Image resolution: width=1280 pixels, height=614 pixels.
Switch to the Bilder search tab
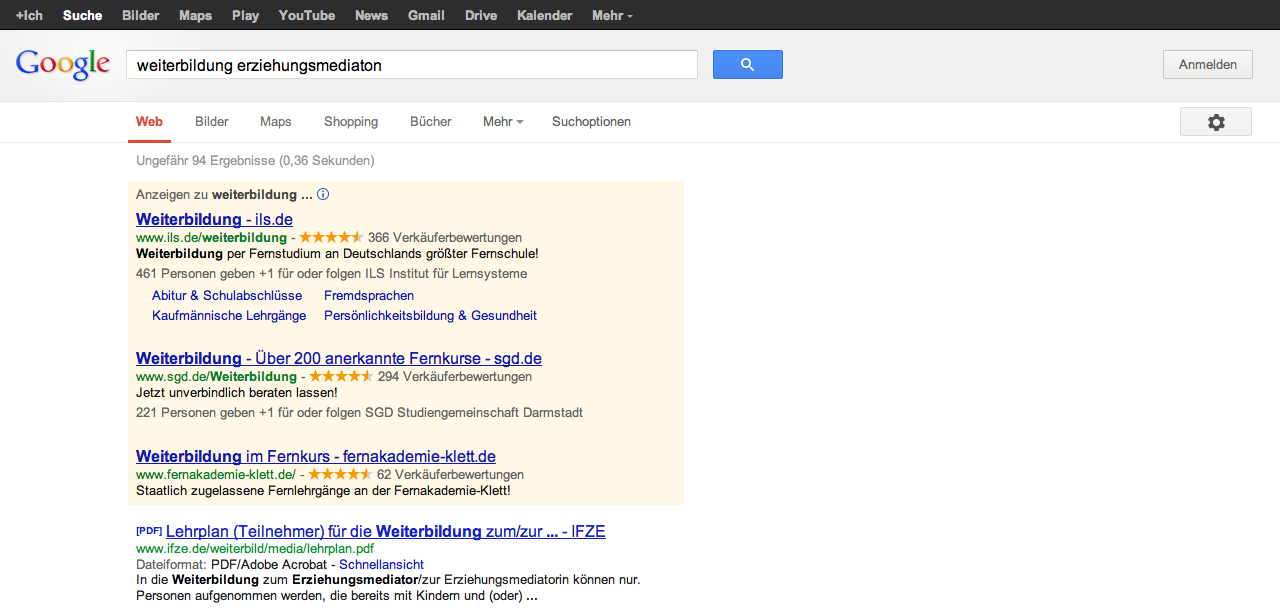pyautogui.click(x=212, y=122)
